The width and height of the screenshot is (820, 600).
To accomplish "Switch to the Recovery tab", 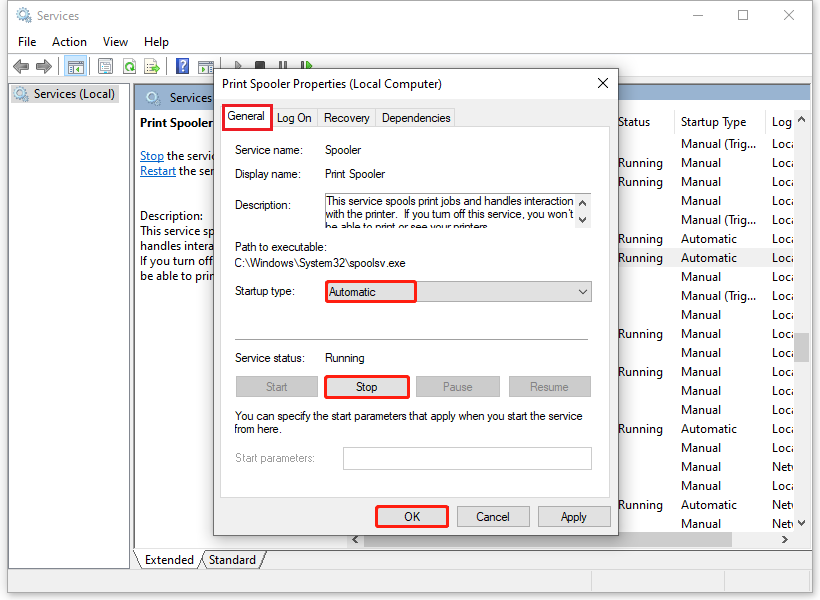I will (x=346, y=118).
